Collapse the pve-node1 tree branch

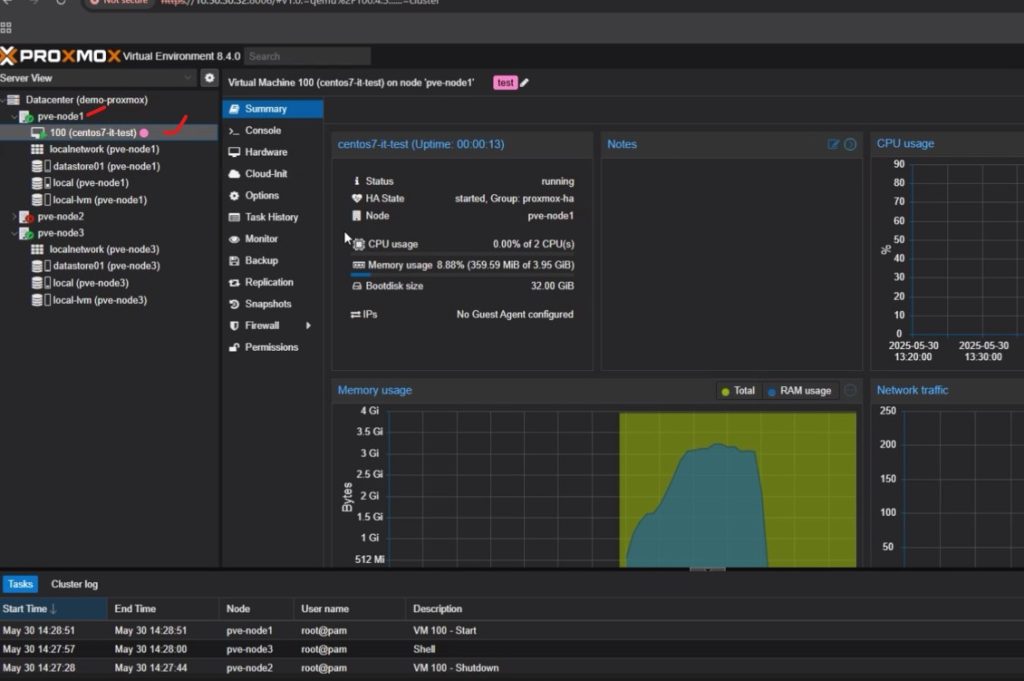(14, 117)
